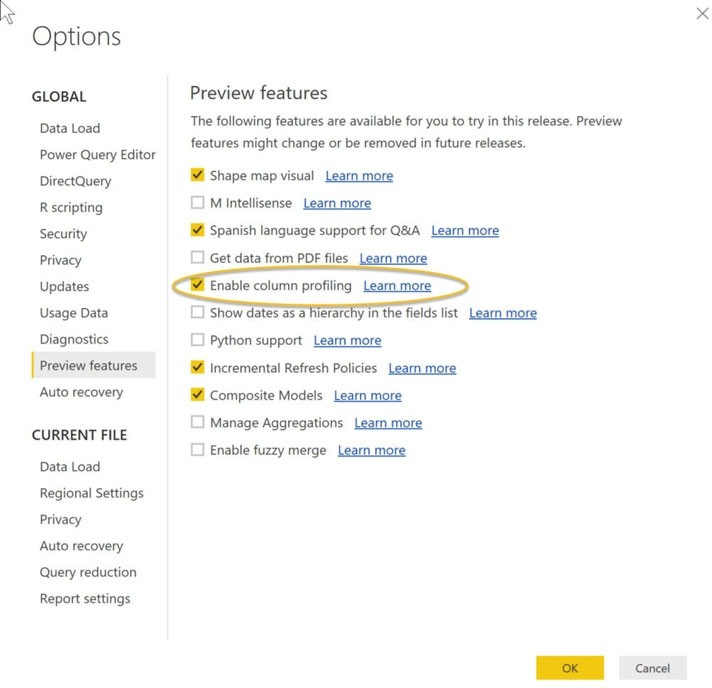Enable Python support checkbox
The width and height of the screenshot is (712, 688).
[197, 341]
